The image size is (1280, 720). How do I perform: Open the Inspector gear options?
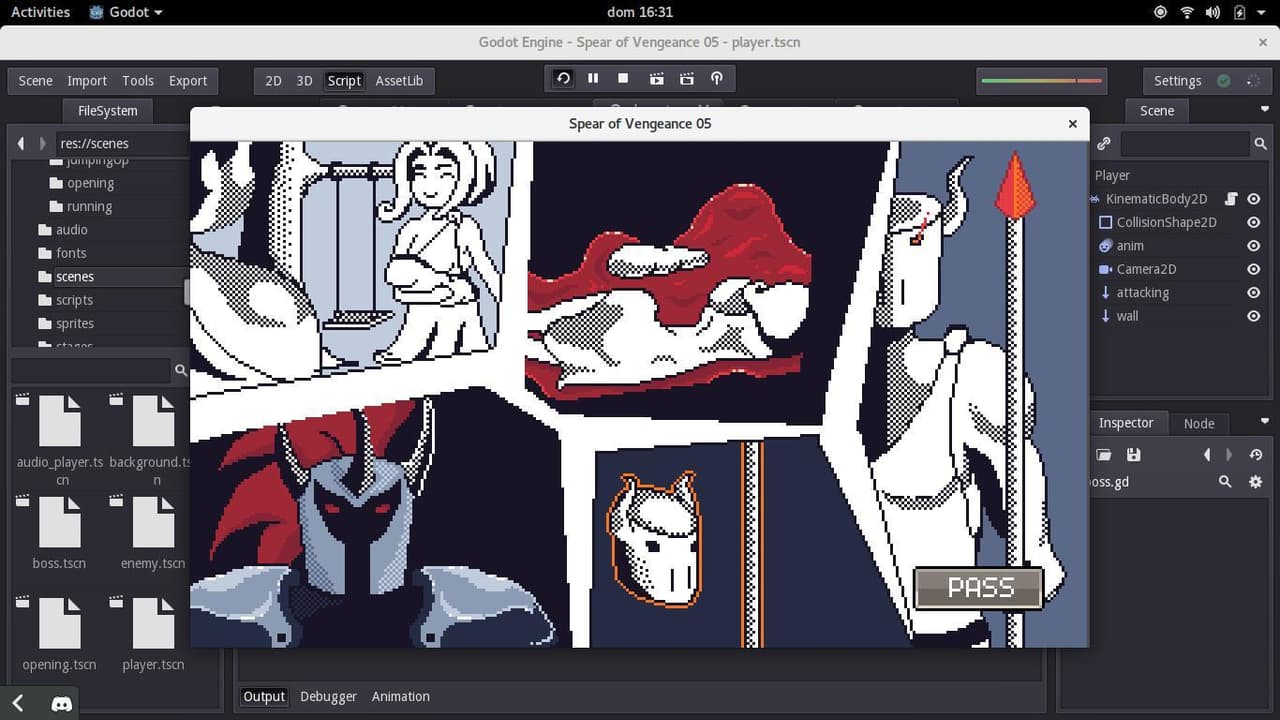coord(1256,482)
